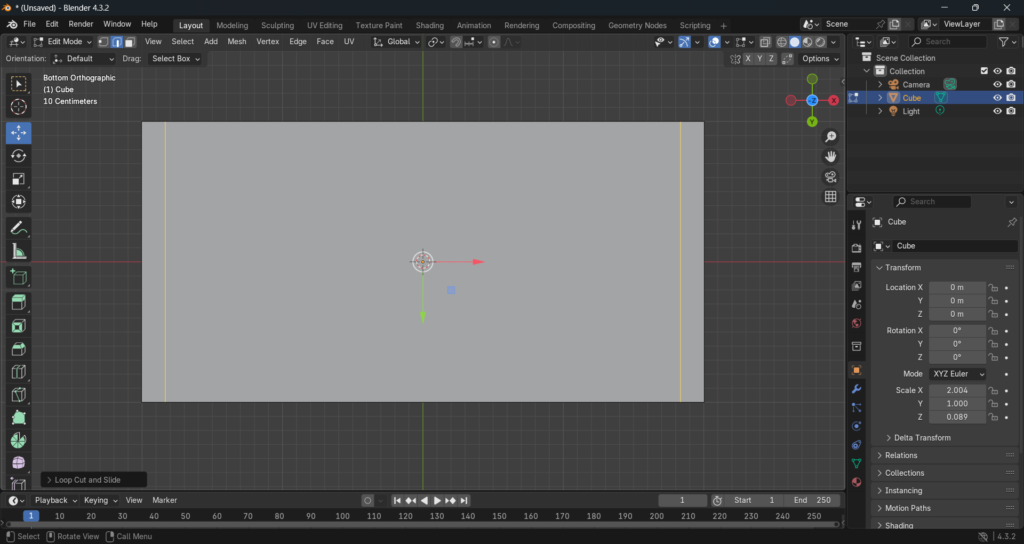Switch to the Sculpting workspace tab

pos(277,25)
